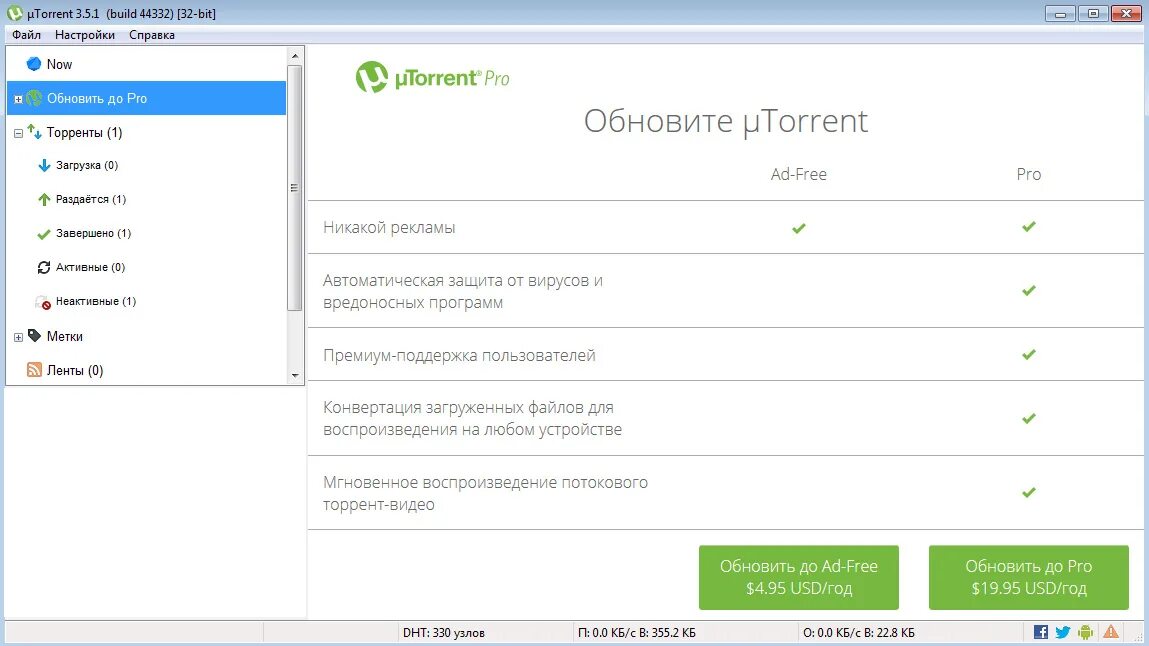The width and height of the screenshot is (1149, 646).
Task: Click the red blocked icon for Неактивные
Action: pyautogui.click(x=44, y=302)
